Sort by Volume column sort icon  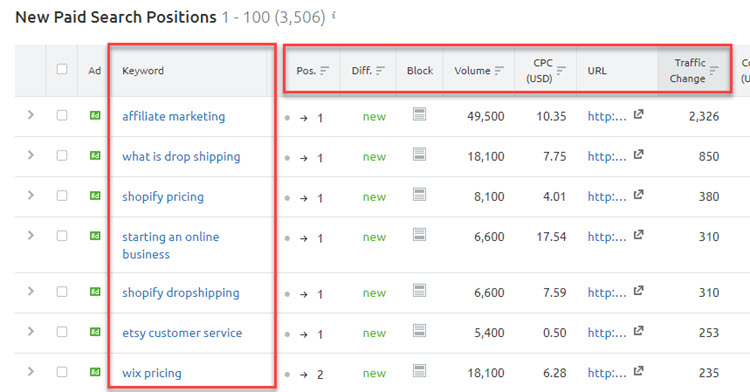tap(499, 71)
